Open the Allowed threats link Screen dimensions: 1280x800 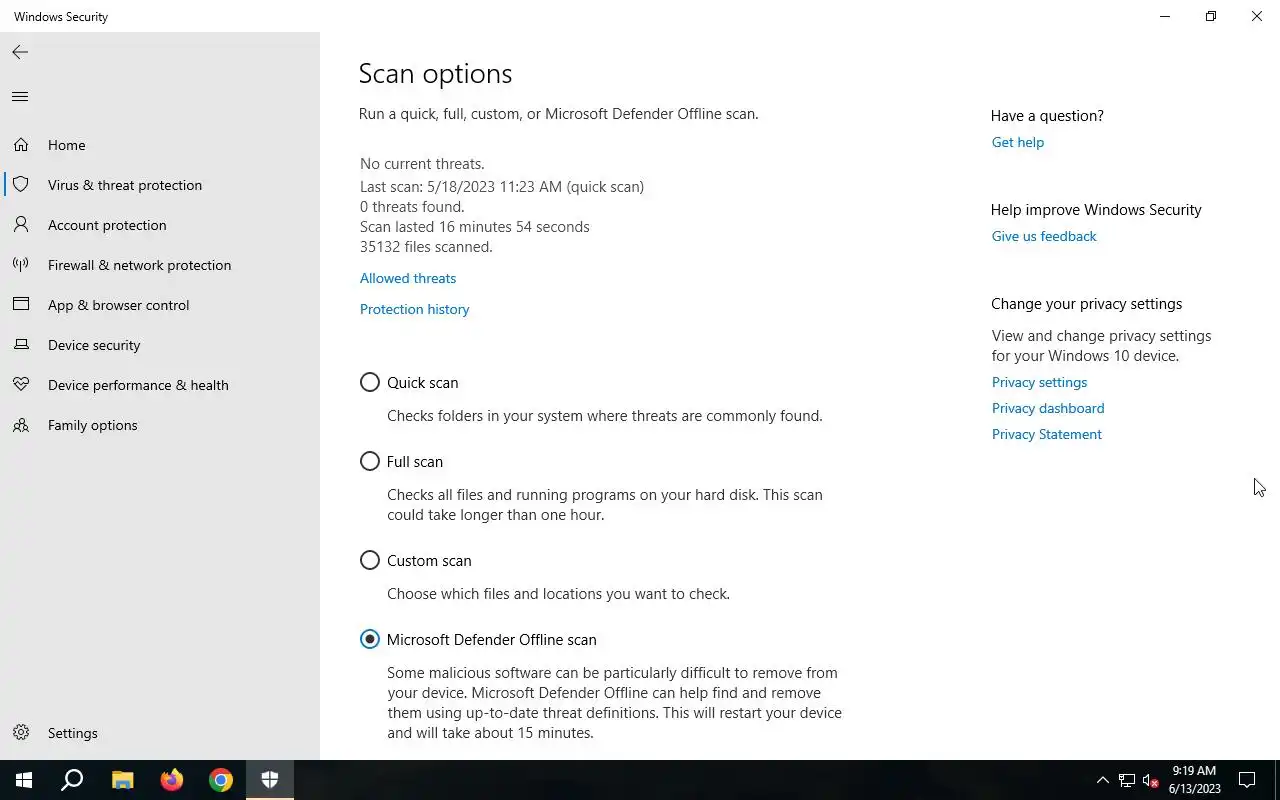(x=408, y=278)
